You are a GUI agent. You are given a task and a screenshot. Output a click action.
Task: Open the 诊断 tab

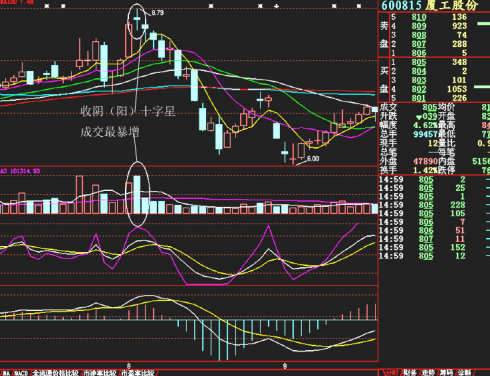point(464,372)
